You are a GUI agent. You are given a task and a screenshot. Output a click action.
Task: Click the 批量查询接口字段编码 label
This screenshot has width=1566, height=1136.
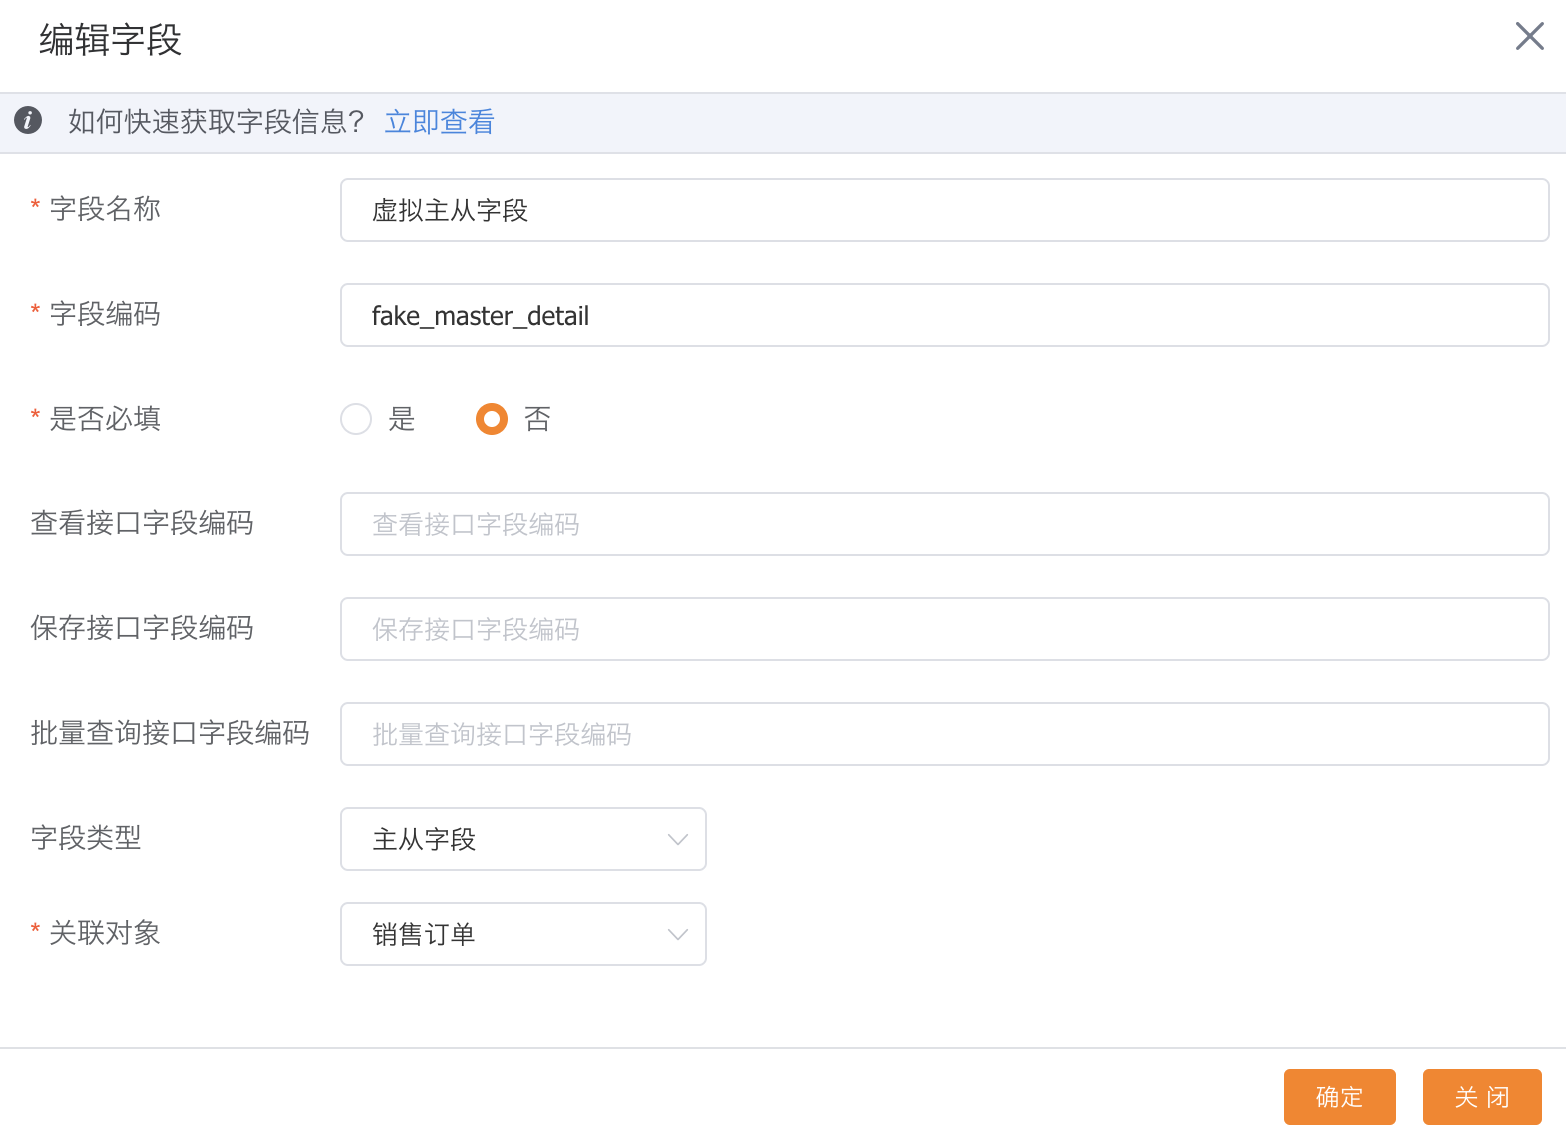(x=170, y=732)
